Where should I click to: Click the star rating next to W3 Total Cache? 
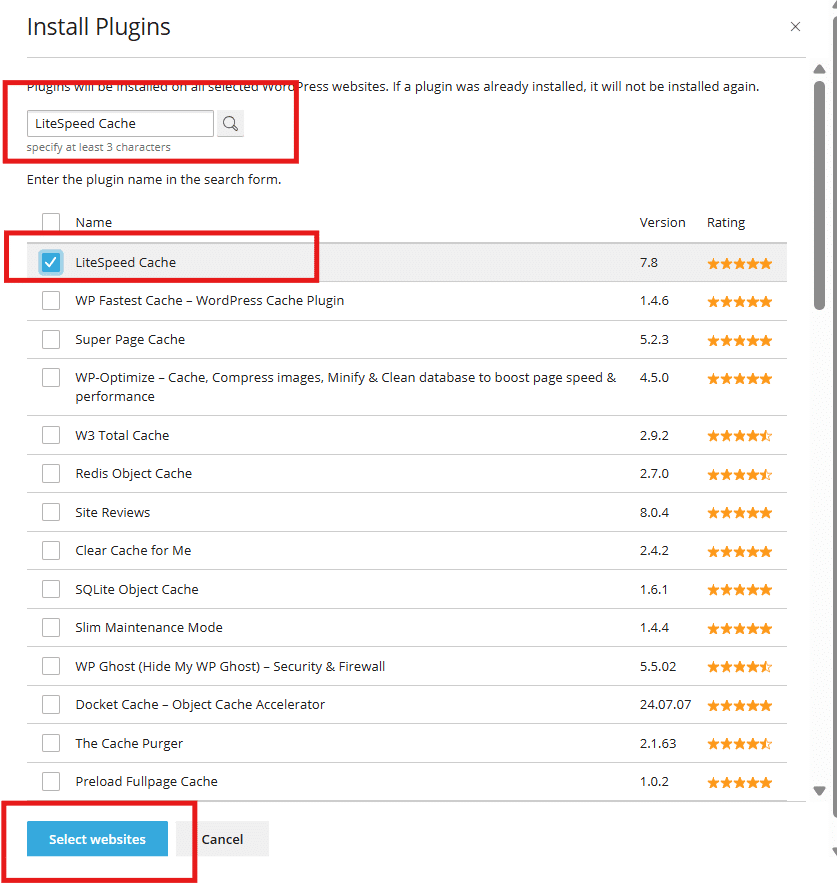tap(739, 435)
